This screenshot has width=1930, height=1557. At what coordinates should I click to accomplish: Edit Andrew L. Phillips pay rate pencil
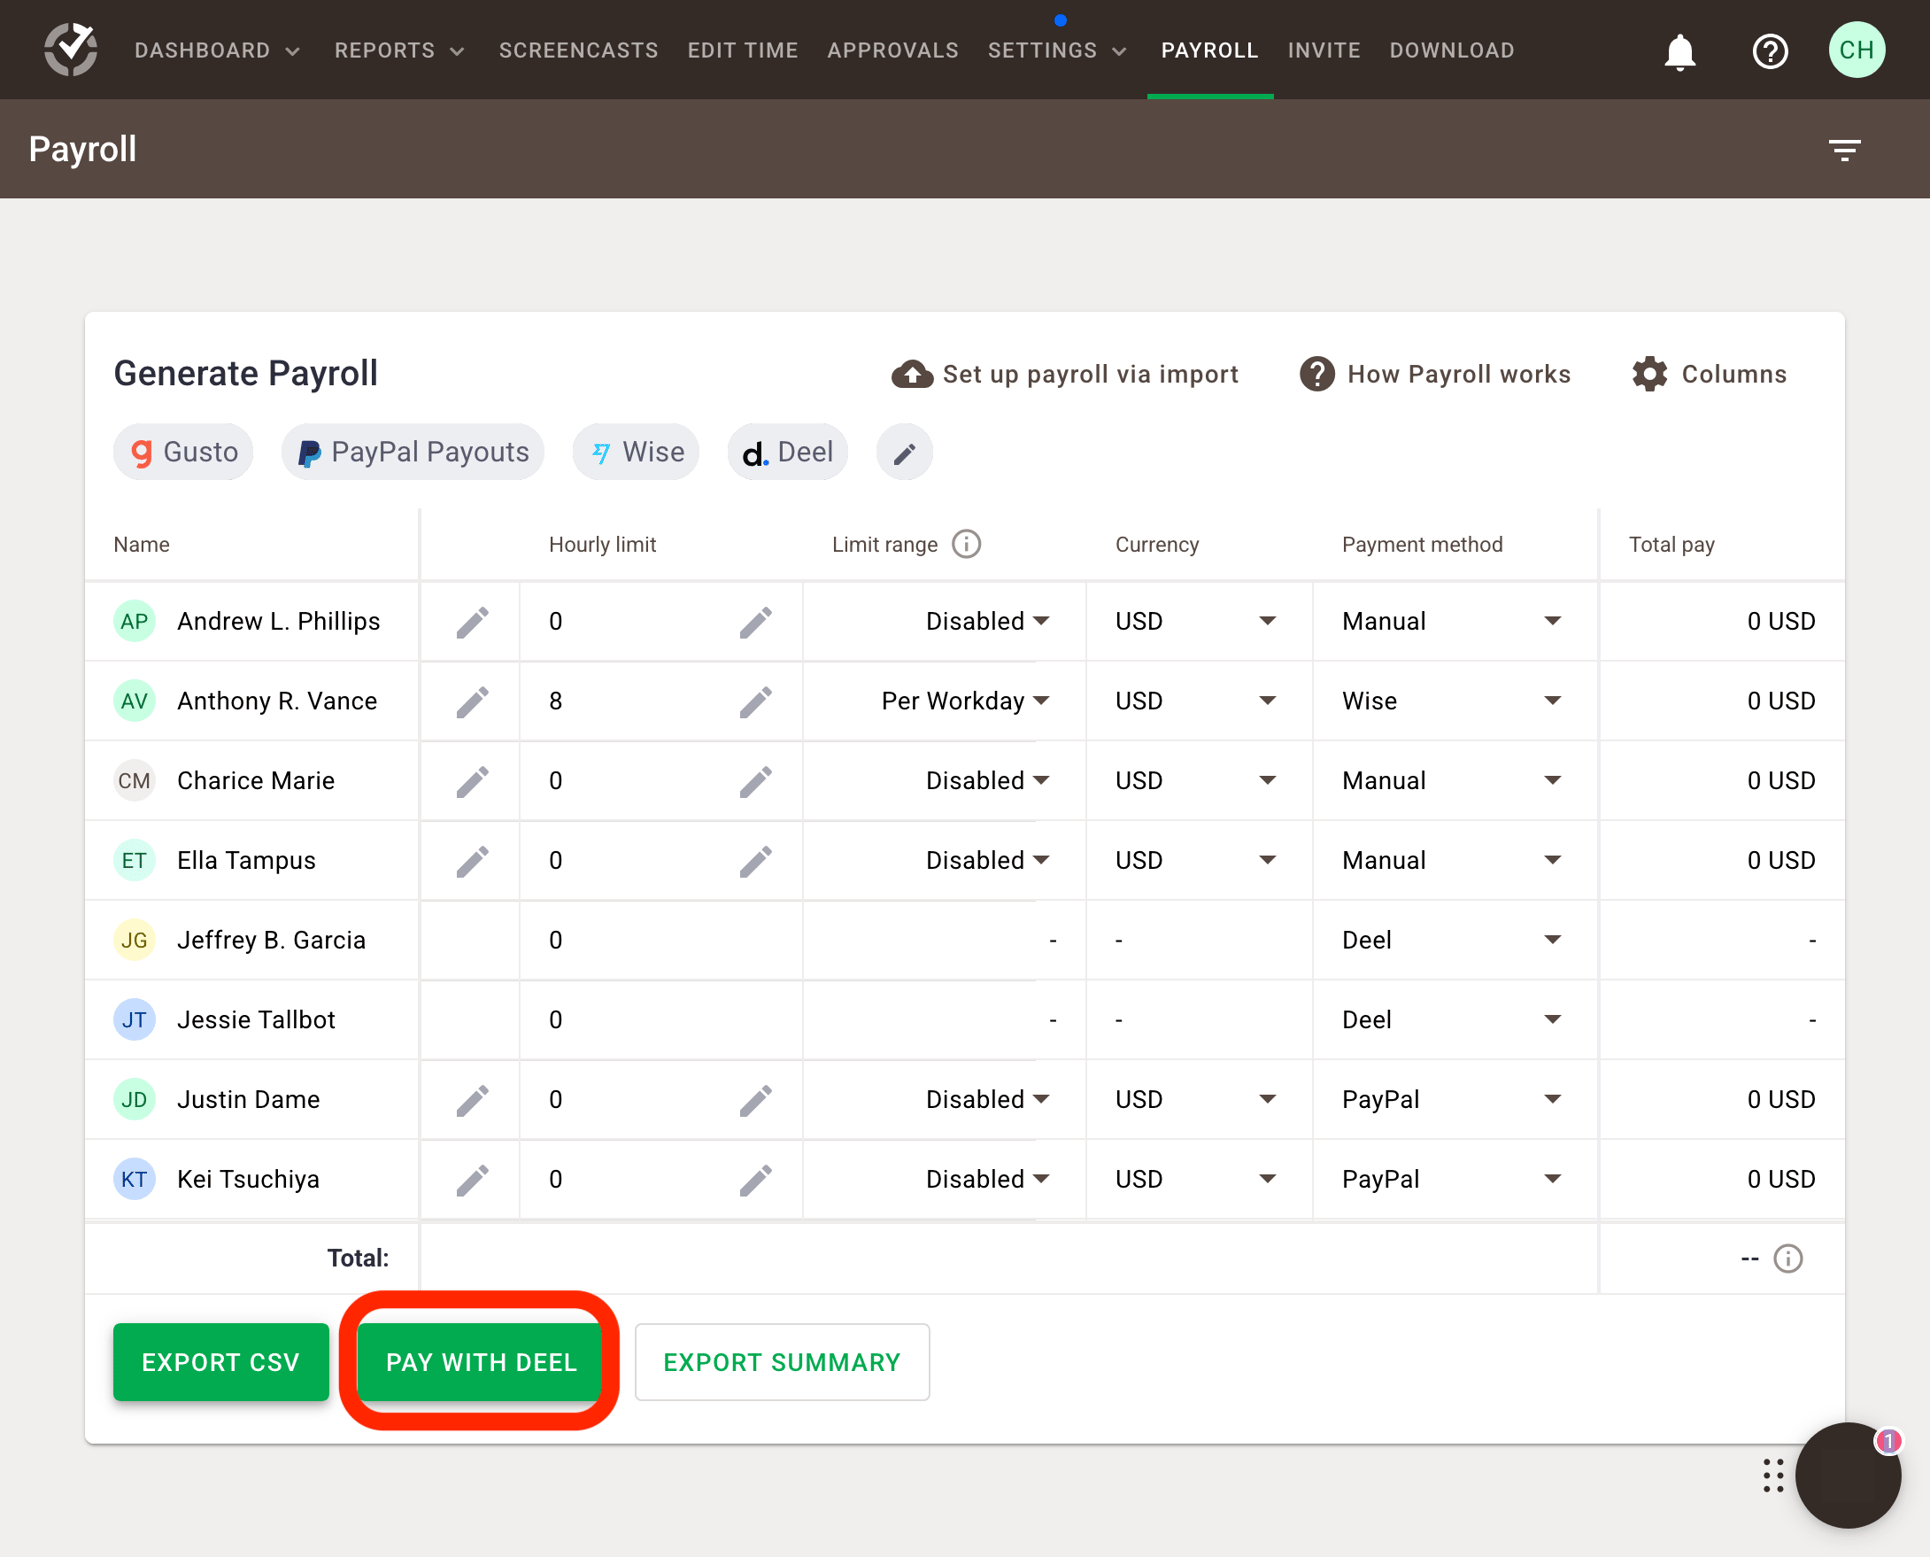[472, 622]
